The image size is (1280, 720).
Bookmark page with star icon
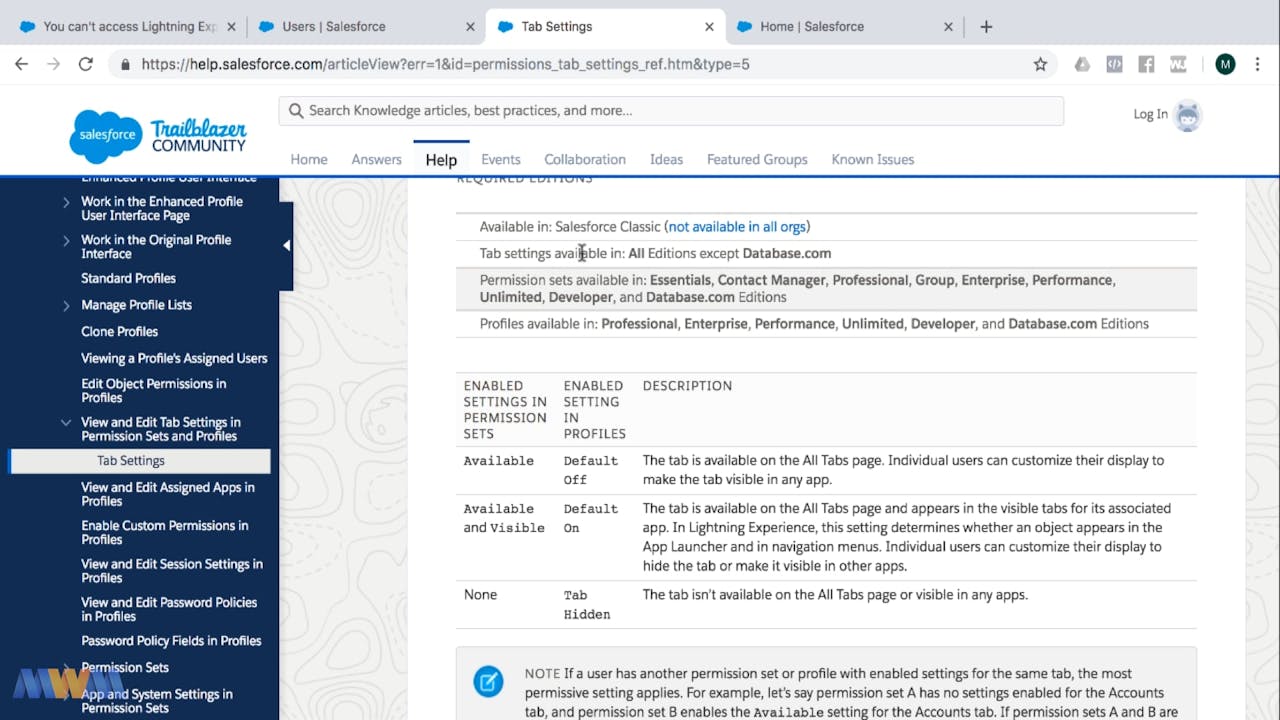click(x=1040, y=64)
